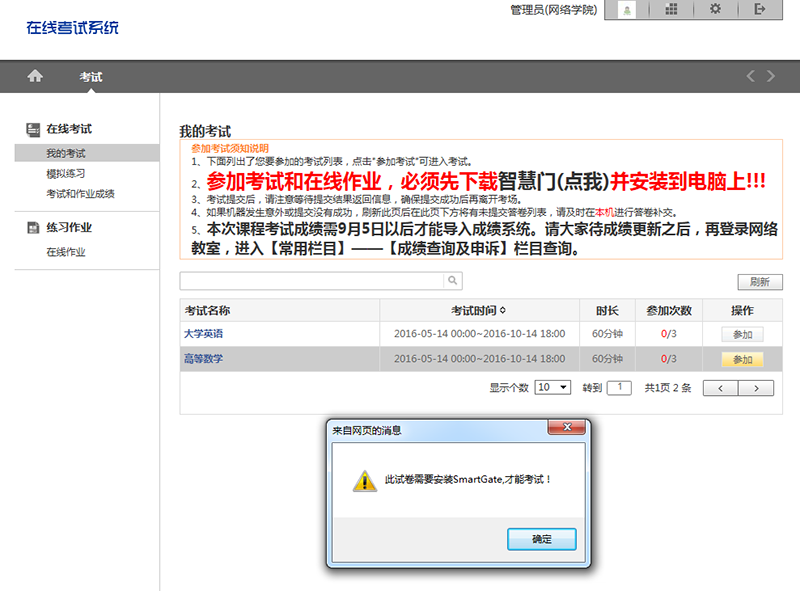This screenshot has height=591, width=800.
Task: Open 模拟练习 in the sidebar
Action: tap(66, 174)
